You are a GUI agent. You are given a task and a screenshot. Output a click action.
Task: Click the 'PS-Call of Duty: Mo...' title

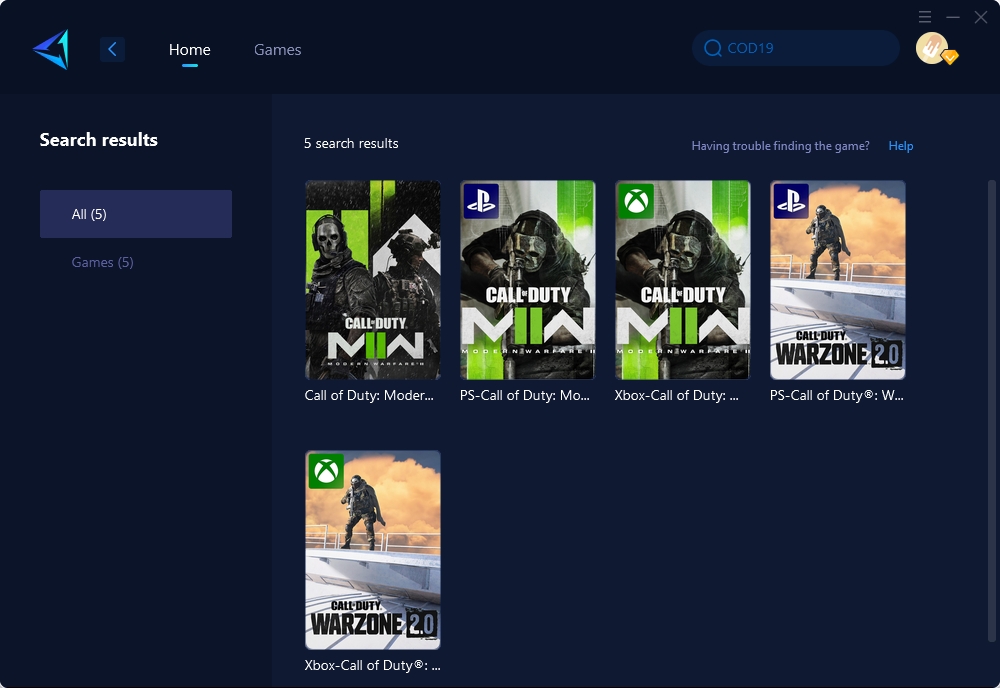525,395
